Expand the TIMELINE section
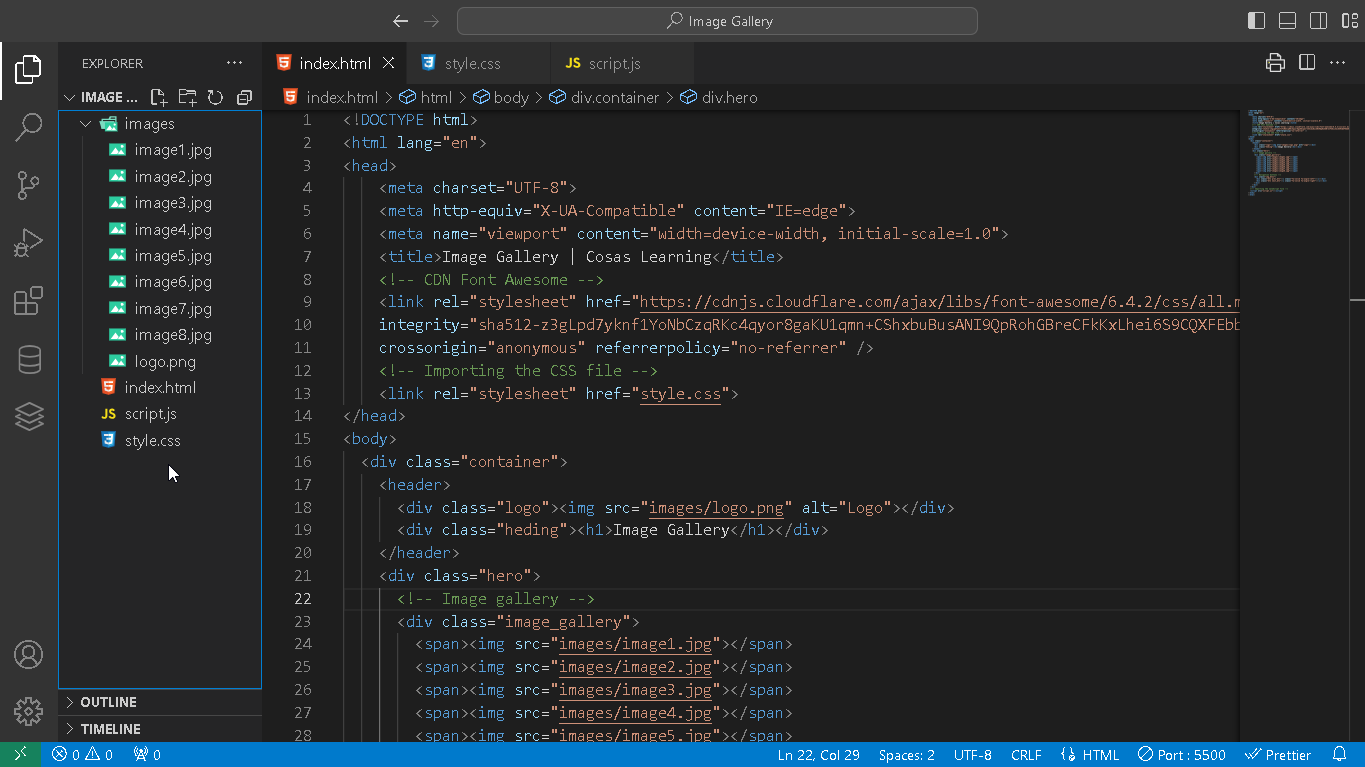This screenshot has height=767, width=1365. point(110,729)
